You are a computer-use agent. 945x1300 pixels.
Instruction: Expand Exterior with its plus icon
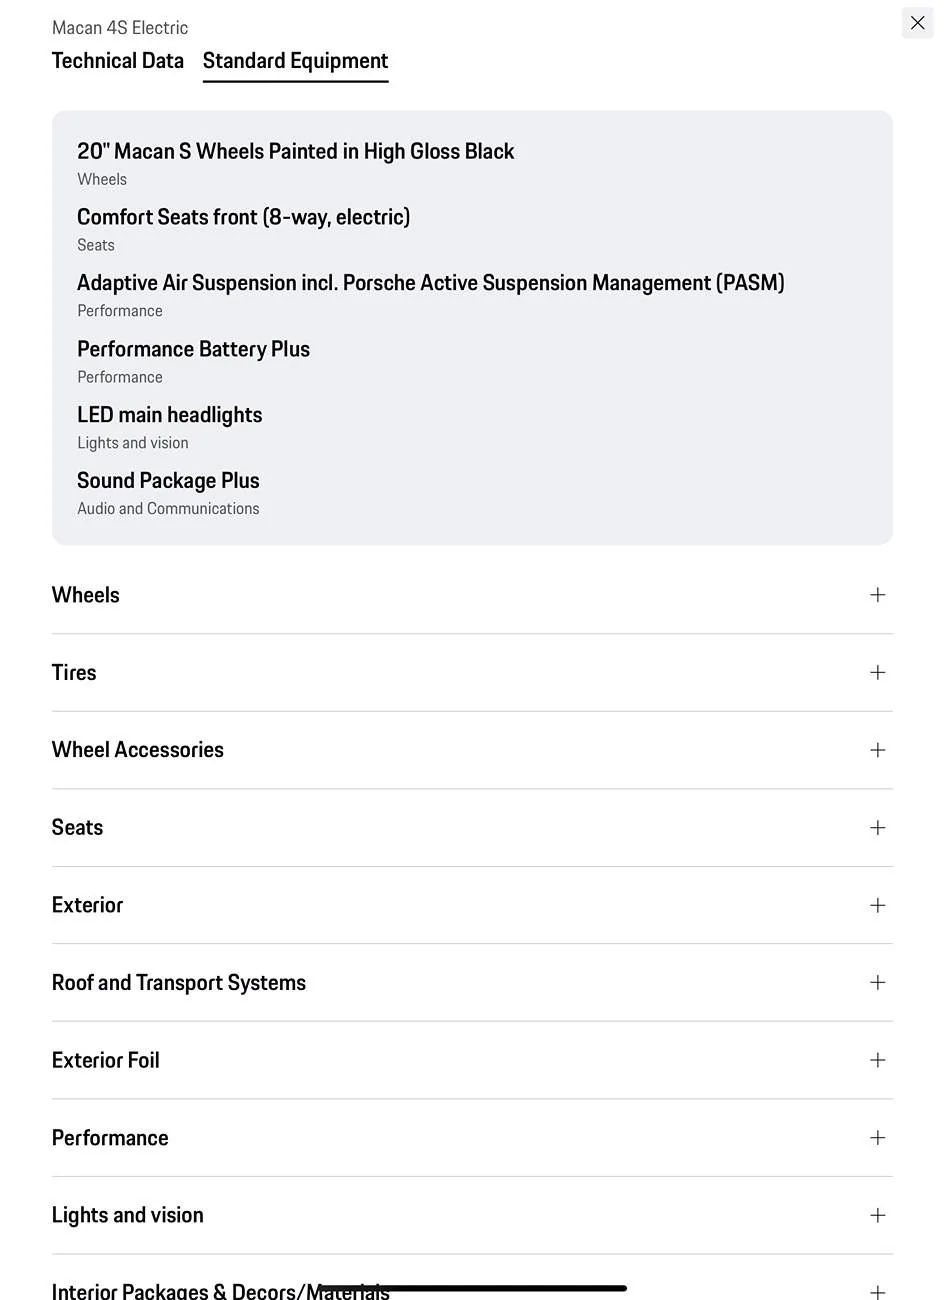click(x=877, y=905)
